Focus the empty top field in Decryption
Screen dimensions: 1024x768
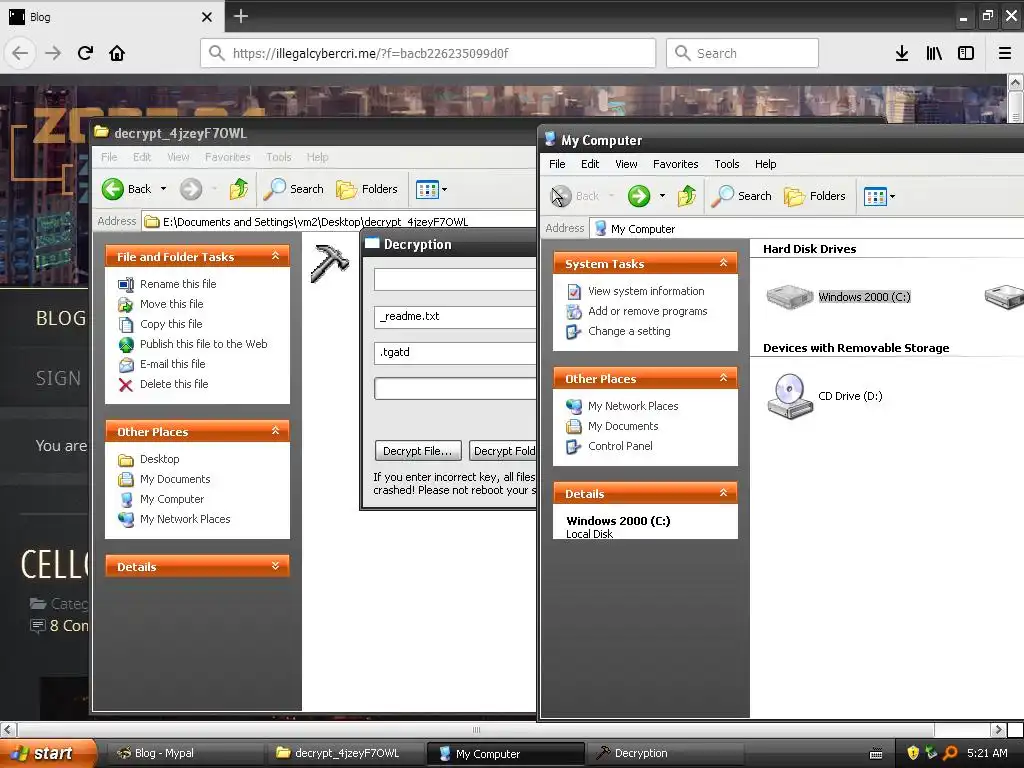(455, 280)
